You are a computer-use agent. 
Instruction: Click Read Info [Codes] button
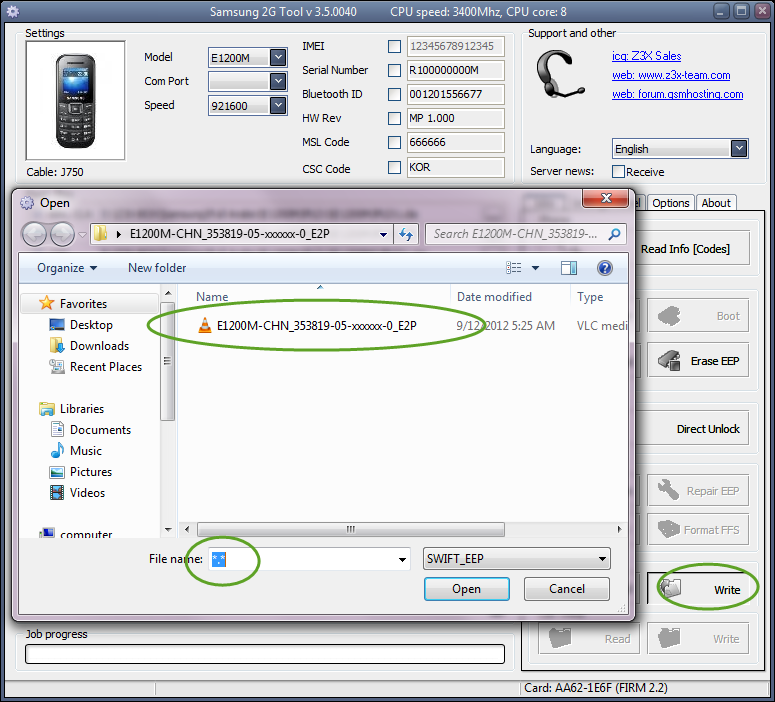coord(685,249)
